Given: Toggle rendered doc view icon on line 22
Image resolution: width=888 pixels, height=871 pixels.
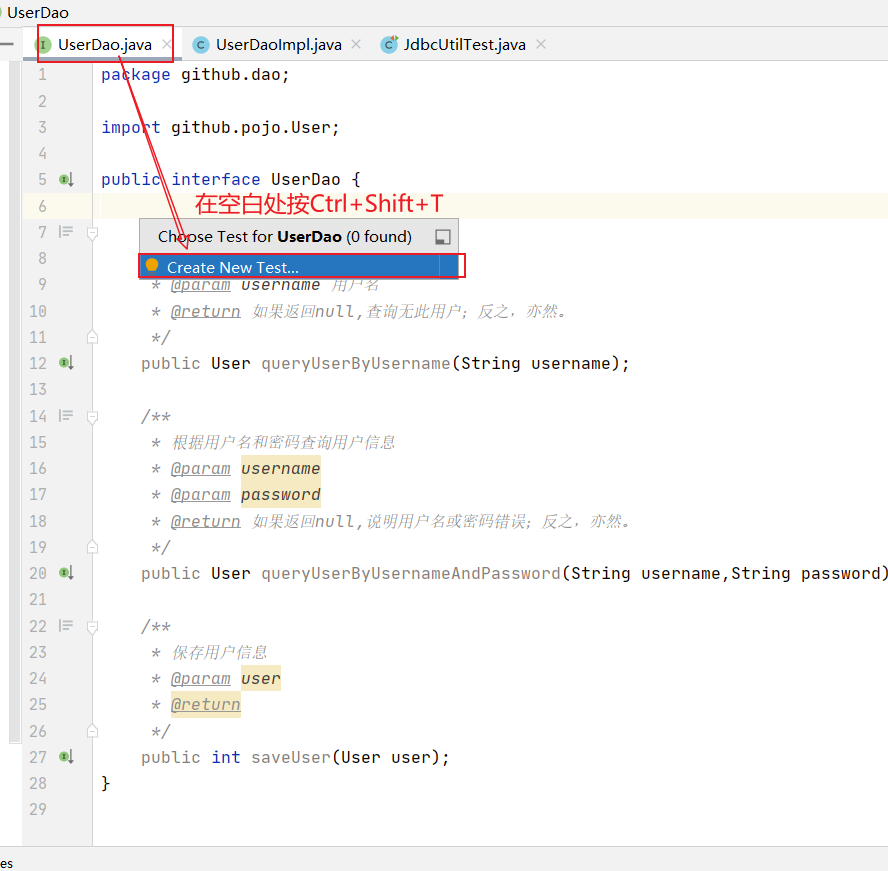Looking at the screenshot, I should 66,626.
